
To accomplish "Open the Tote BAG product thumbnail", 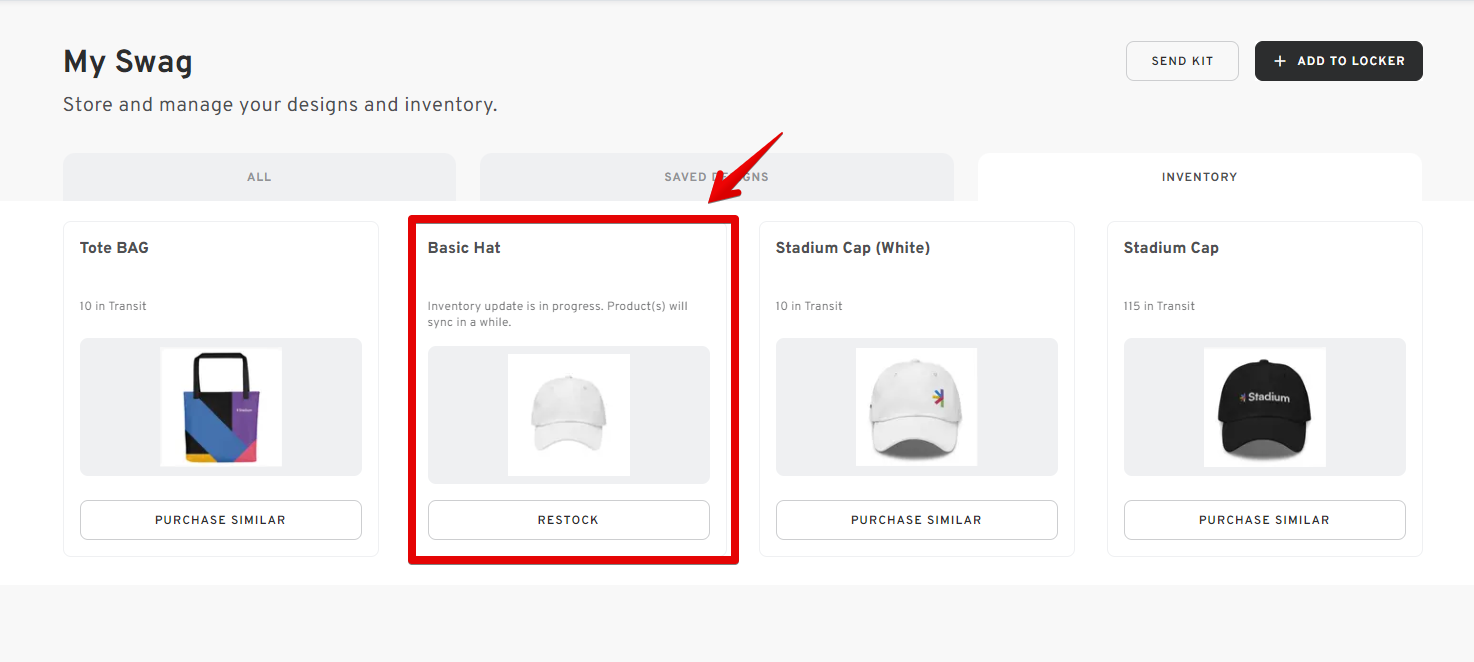I will (220, 406).
